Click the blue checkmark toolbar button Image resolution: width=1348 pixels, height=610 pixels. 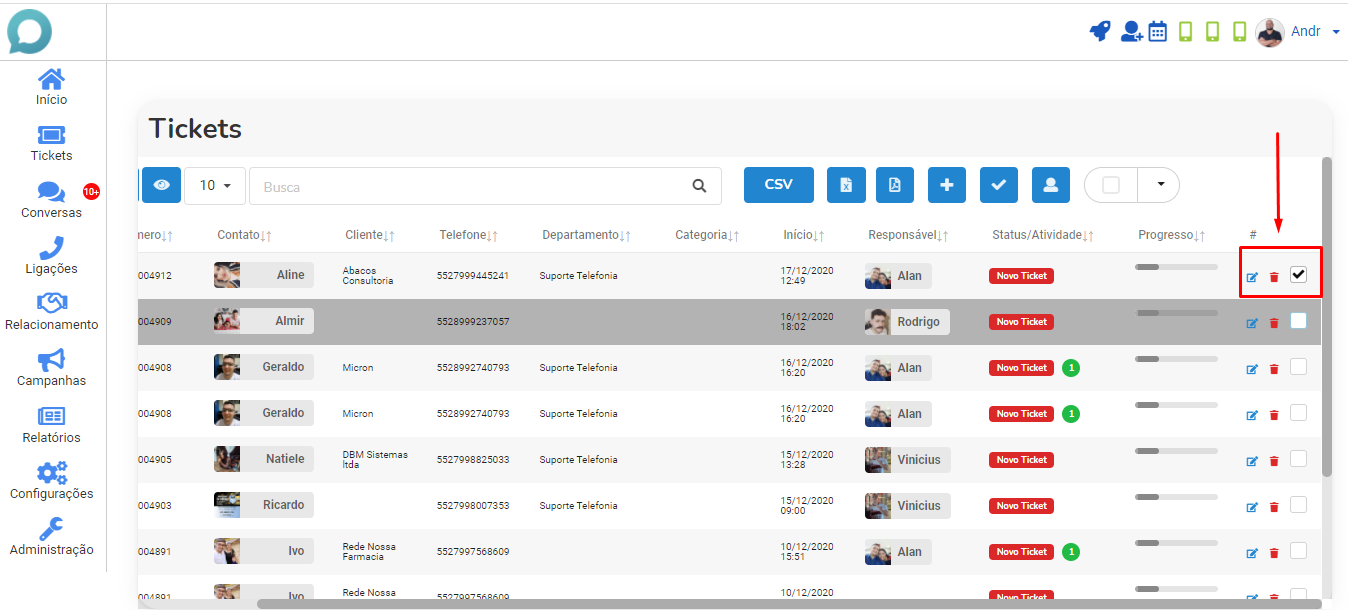pos(998,185)
